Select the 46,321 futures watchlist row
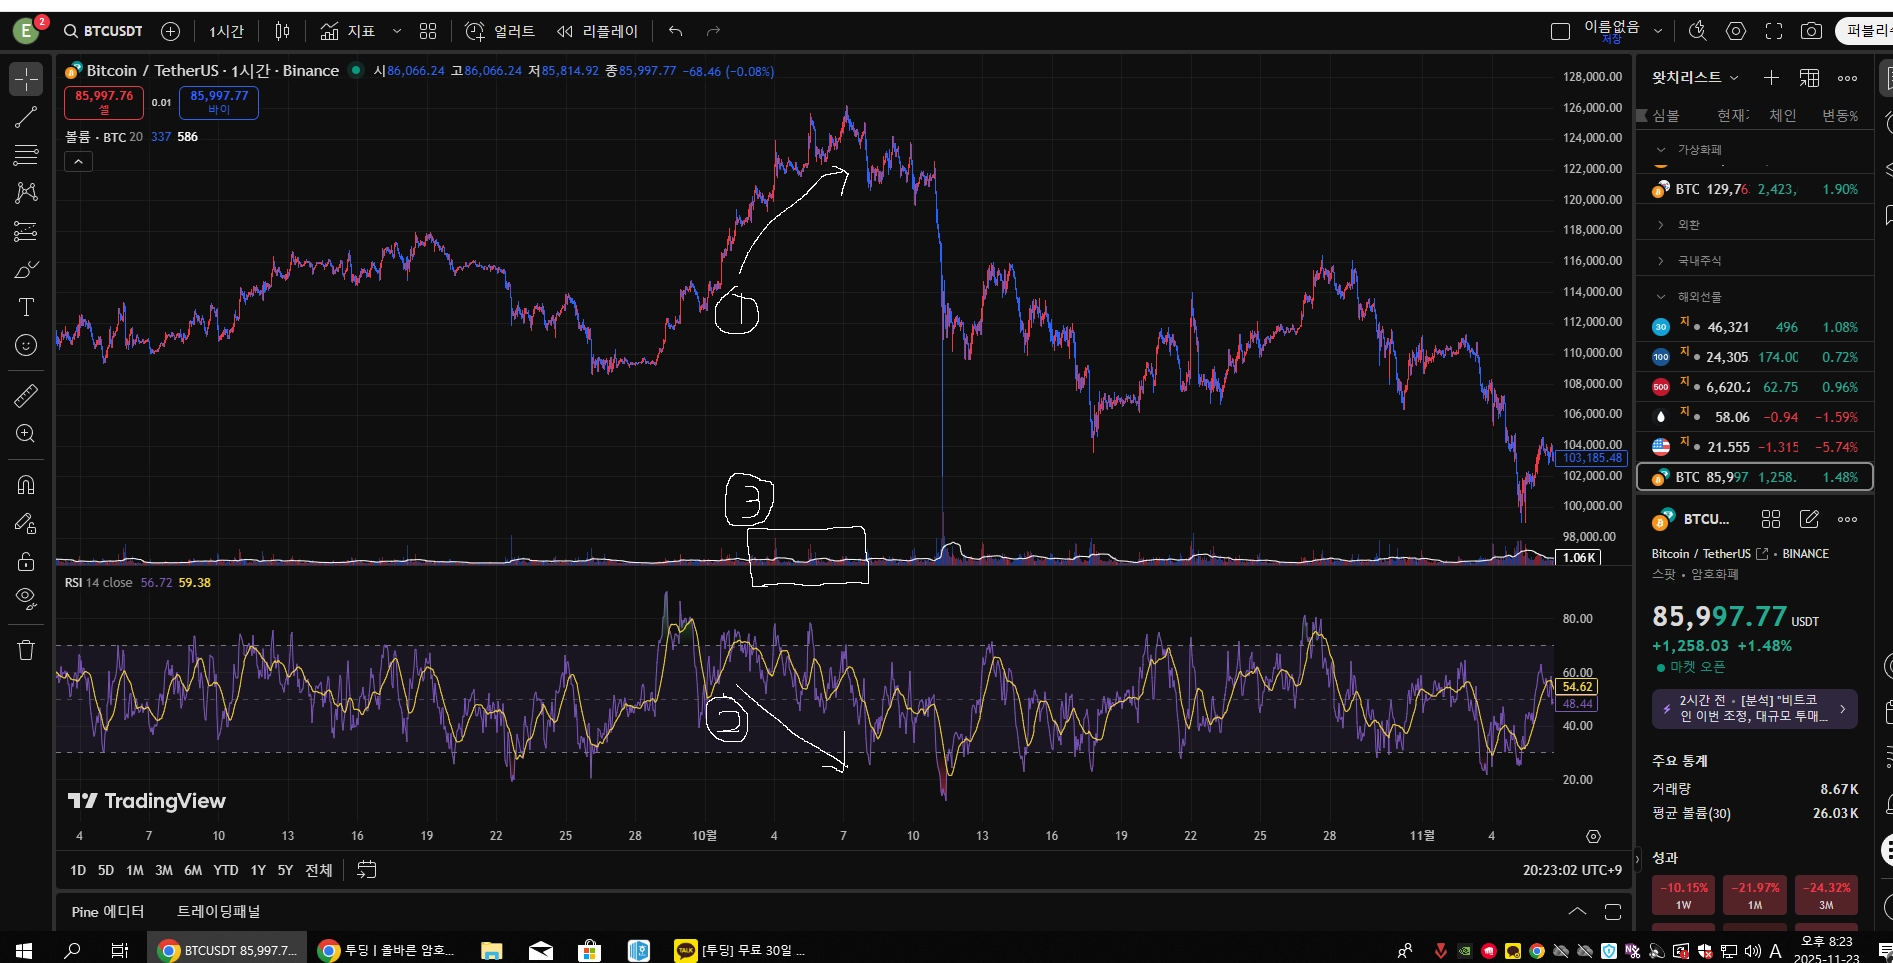Screen dimensions: 1893x963 point(1755,327)
